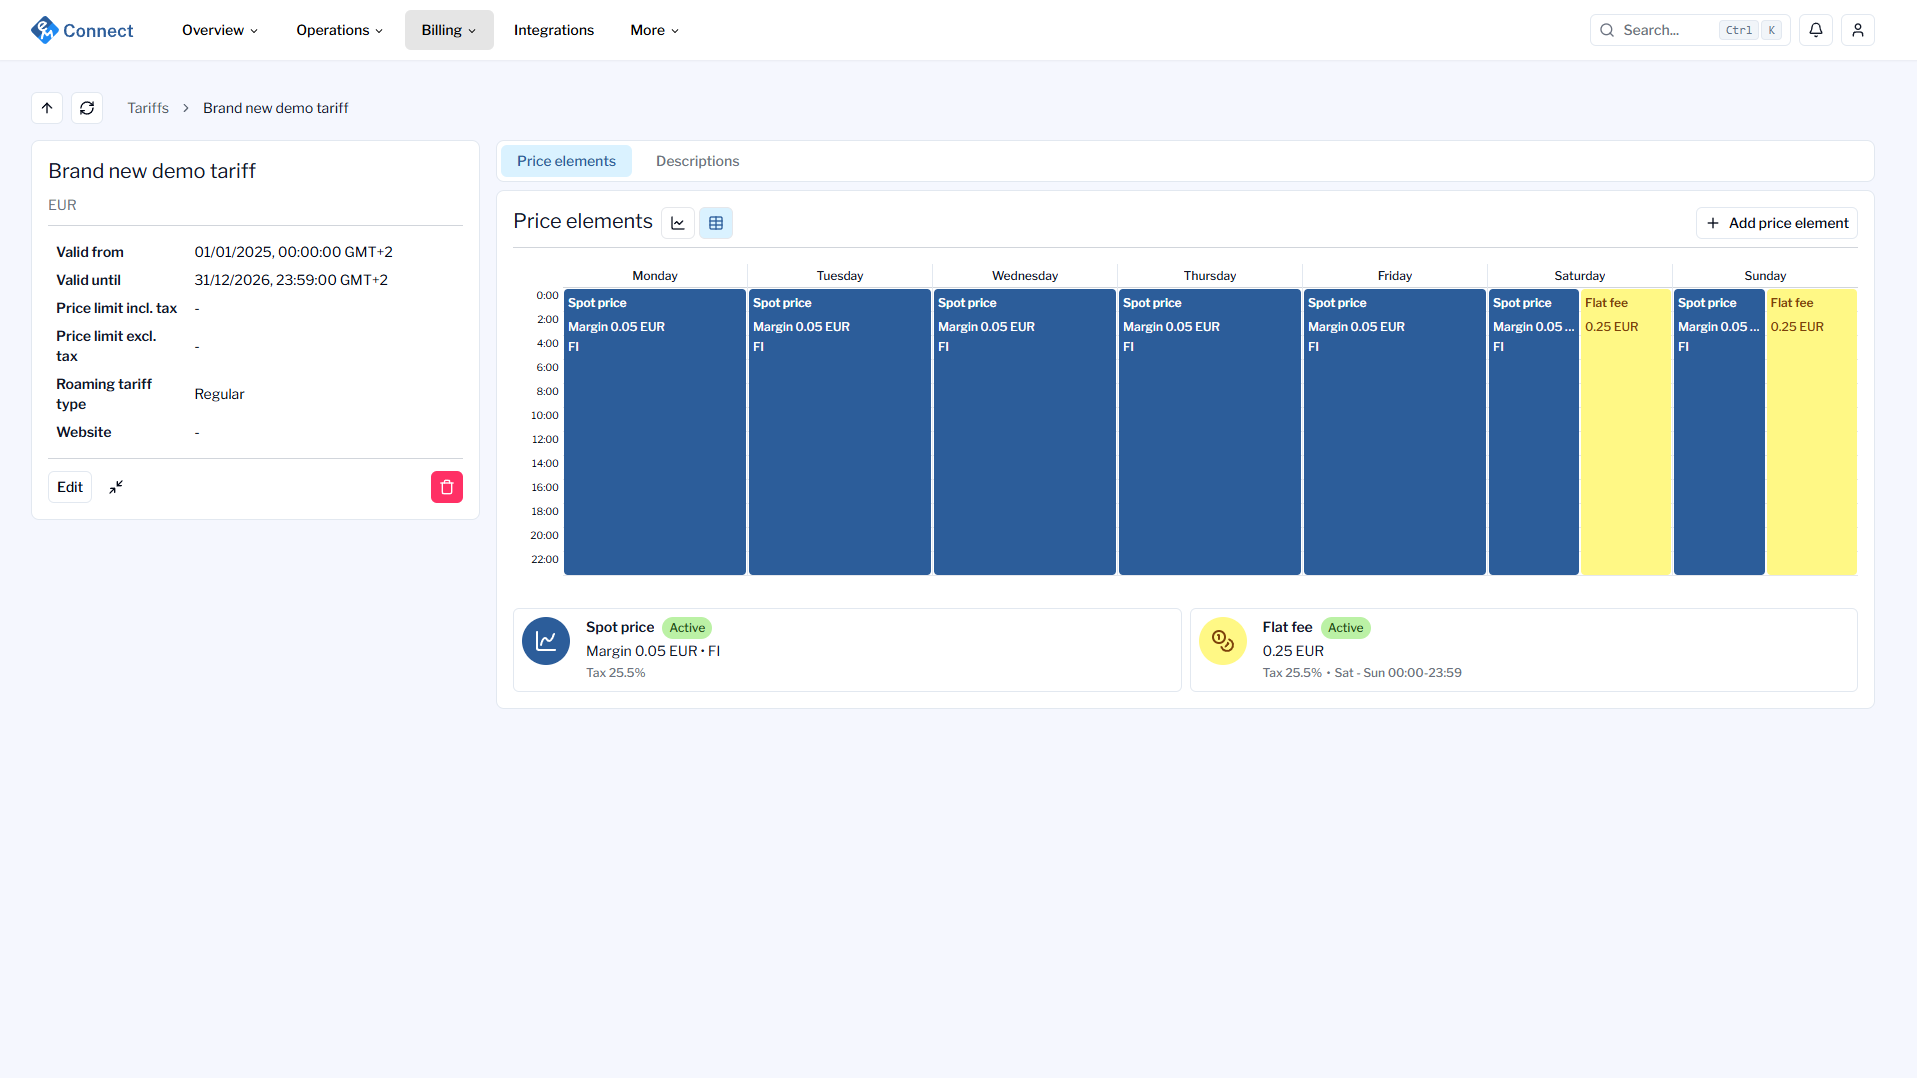The width and height of the screenshot is (1917, 1078).
Task: Select the yellow Saturday Flat fee block
Action: coord(1625,432)
